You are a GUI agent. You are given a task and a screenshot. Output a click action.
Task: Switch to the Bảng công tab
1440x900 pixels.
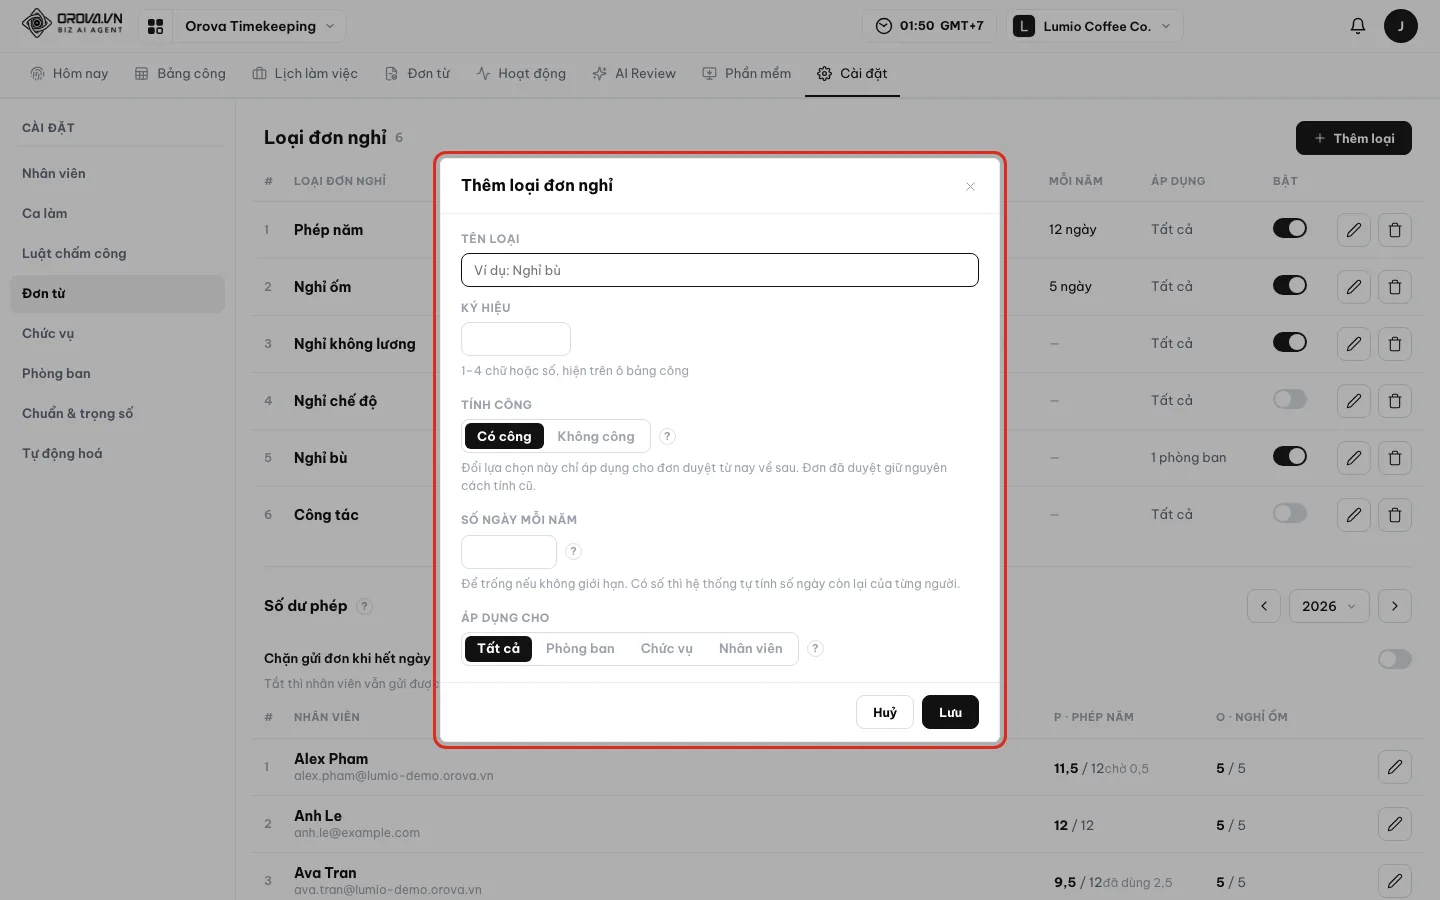click(180, 74)
